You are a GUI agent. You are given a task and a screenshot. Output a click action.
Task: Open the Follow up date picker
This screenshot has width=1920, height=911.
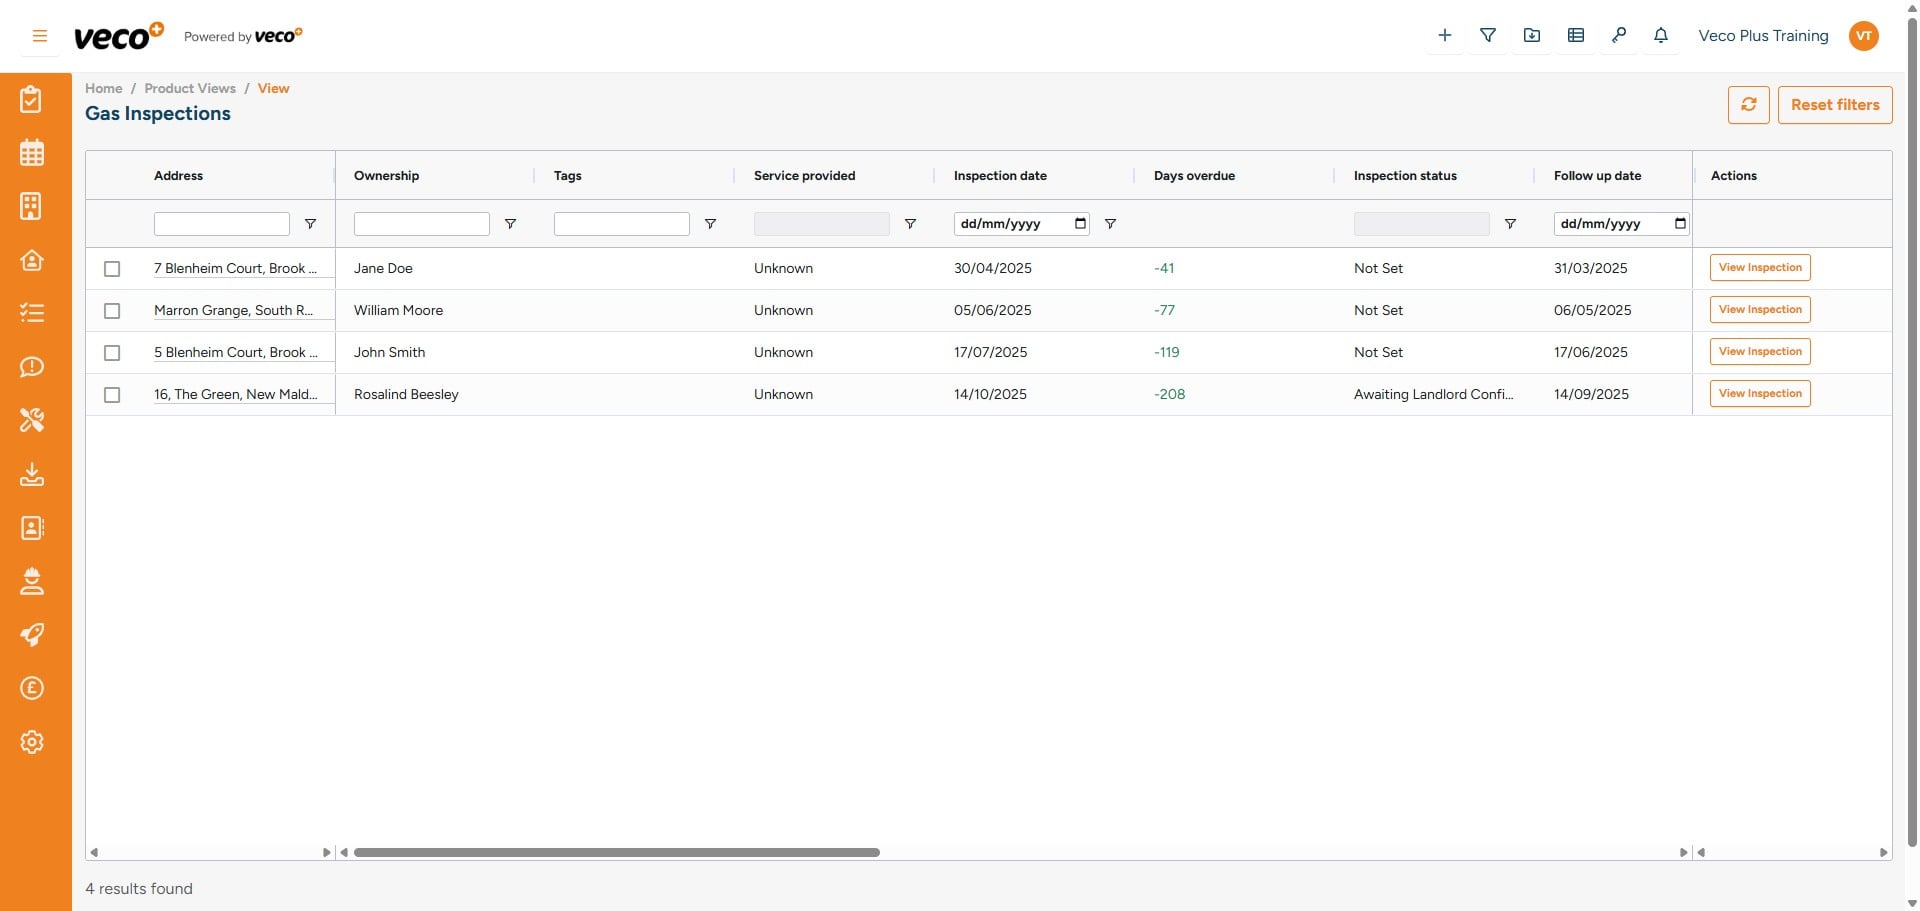point(1680,224)
